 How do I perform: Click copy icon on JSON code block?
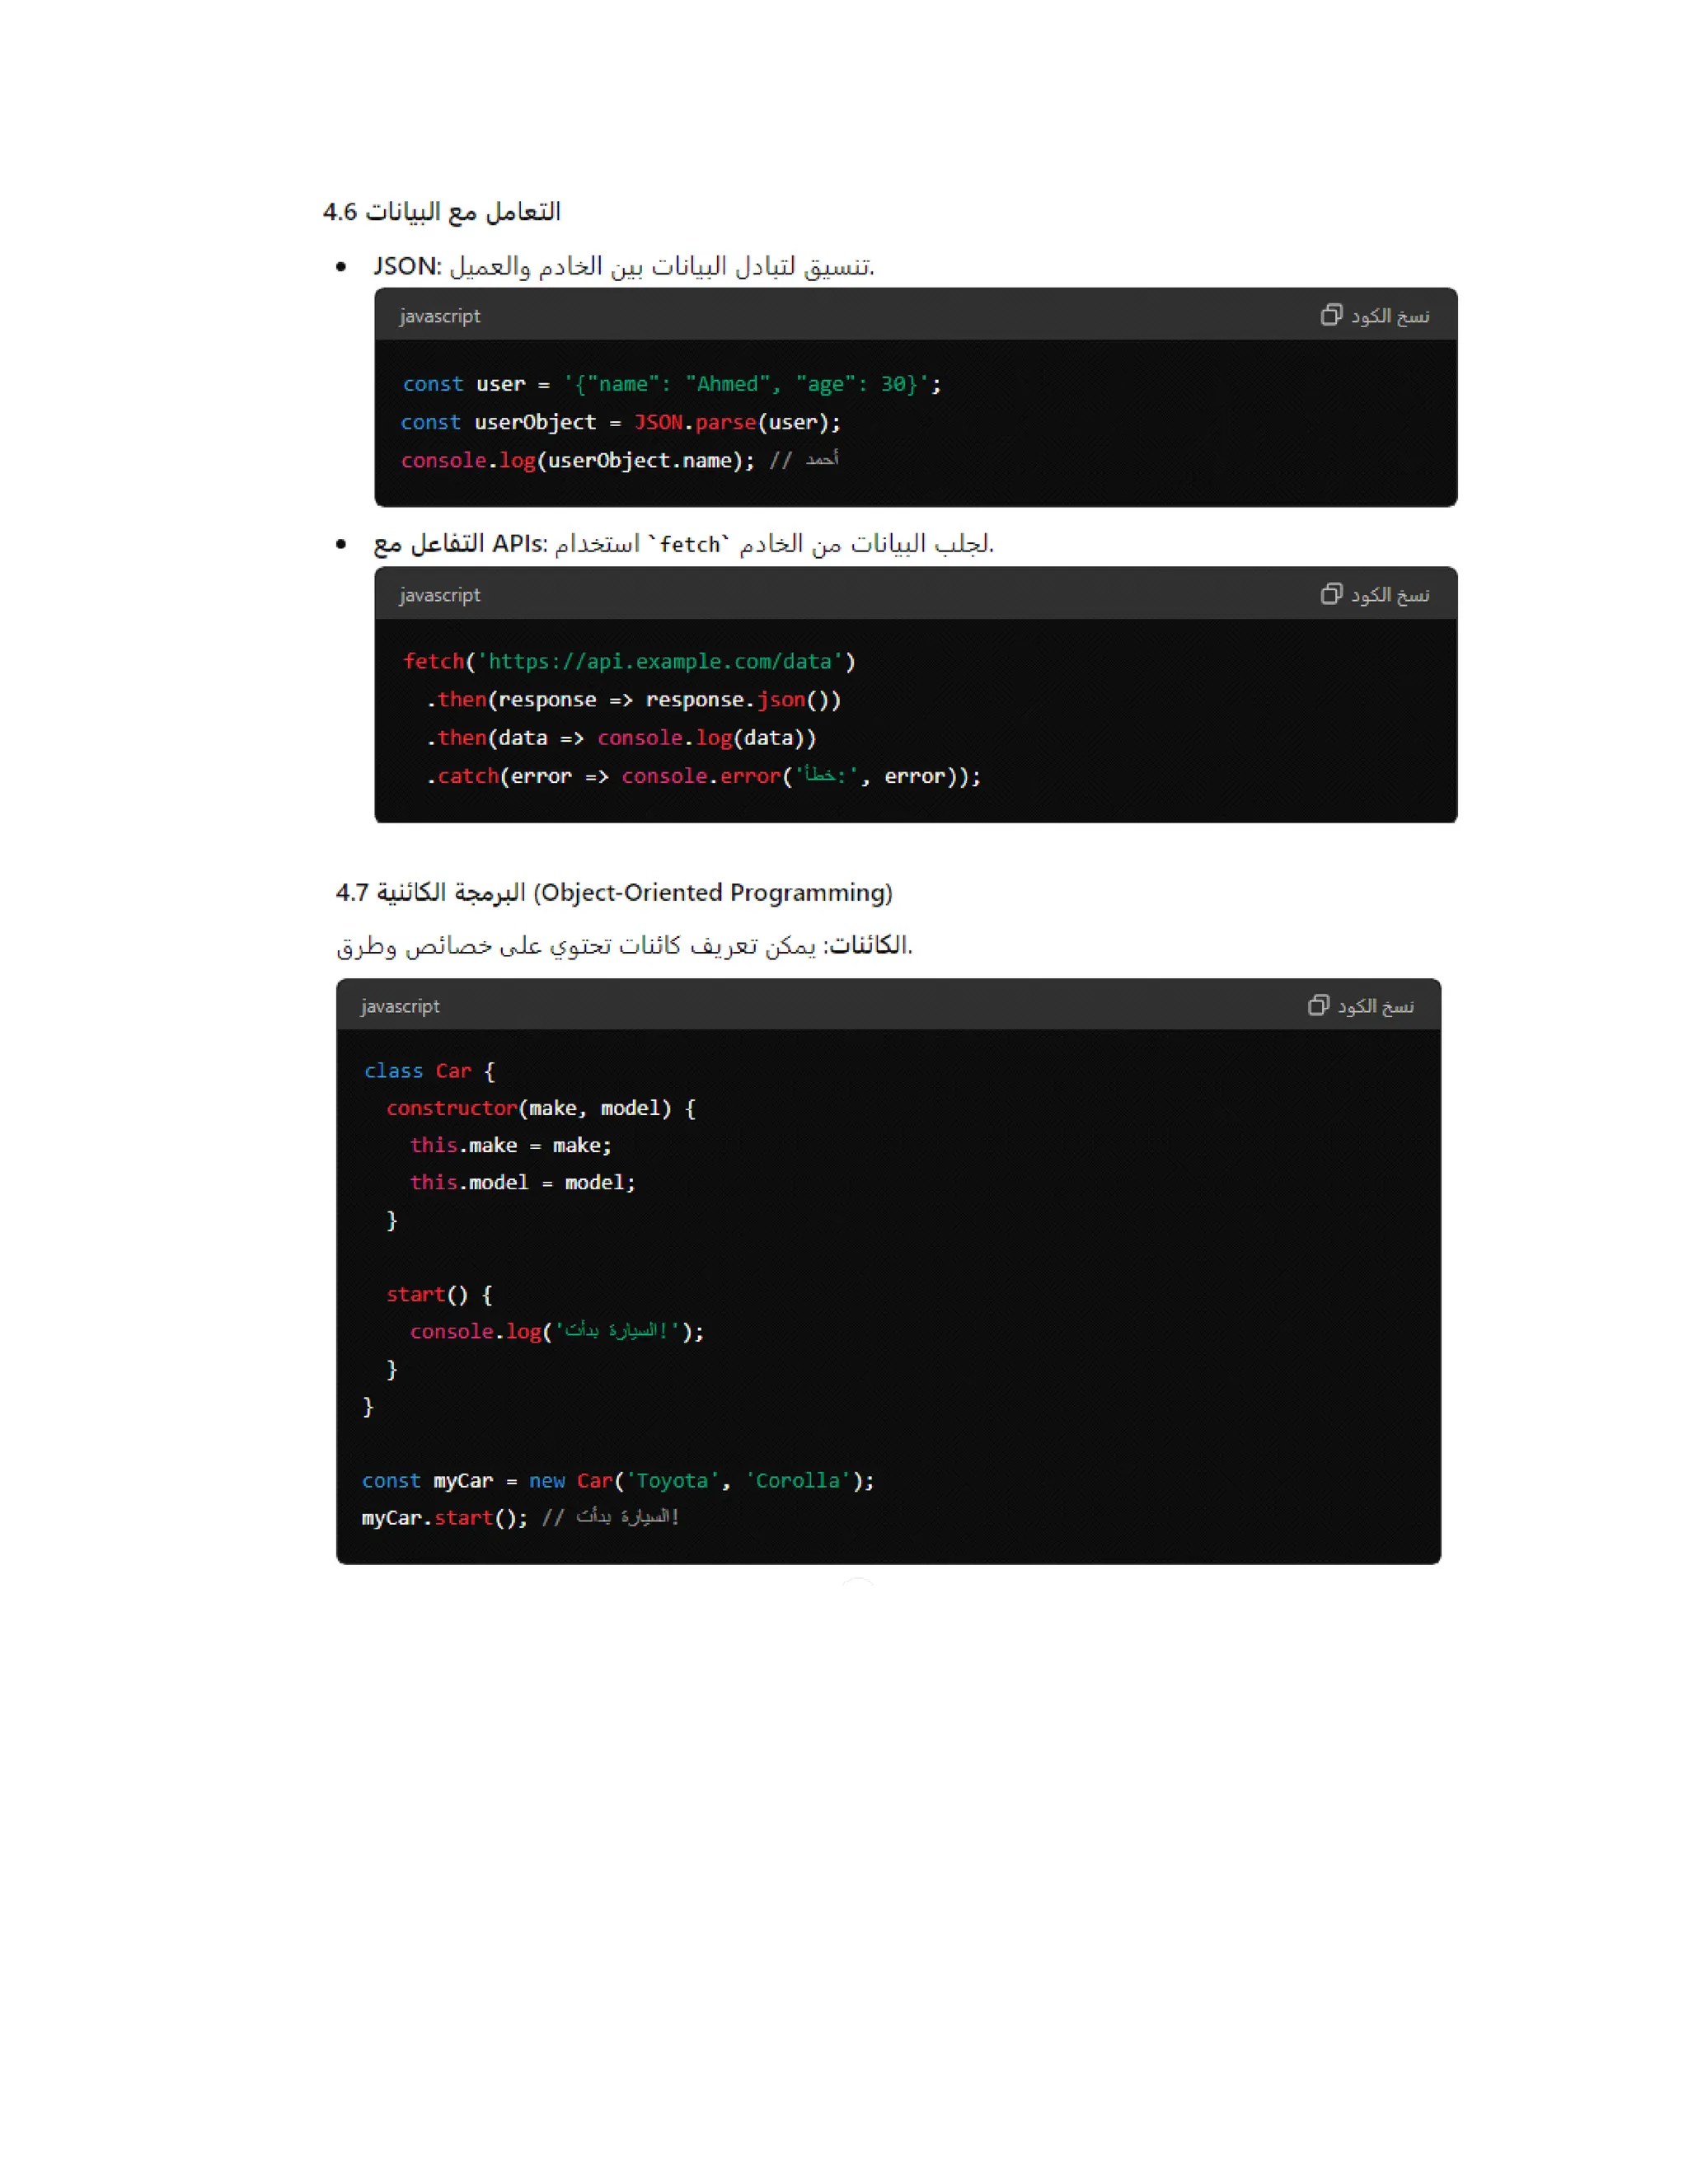1330,315
